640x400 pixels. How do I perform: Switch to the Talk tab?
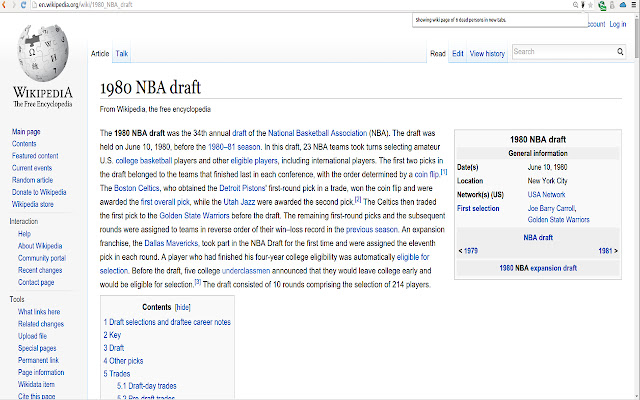pyautogui.click(x=122, y=53)
